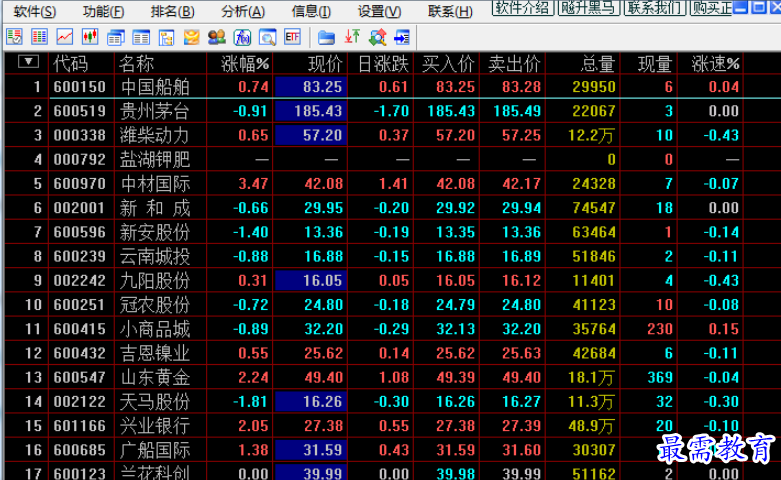781x480 pixels.
Task: Sort by the 代码 column header
Action: (x=71, y=64)
